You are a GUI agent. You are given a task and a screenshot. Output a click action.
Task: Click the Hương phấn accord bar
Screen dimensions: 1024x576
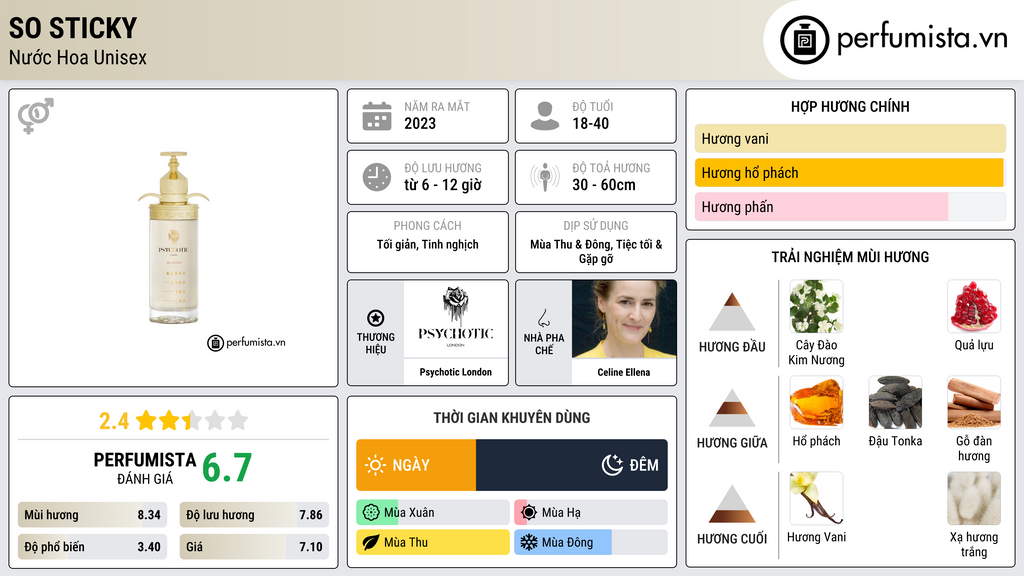coord(850,207)
